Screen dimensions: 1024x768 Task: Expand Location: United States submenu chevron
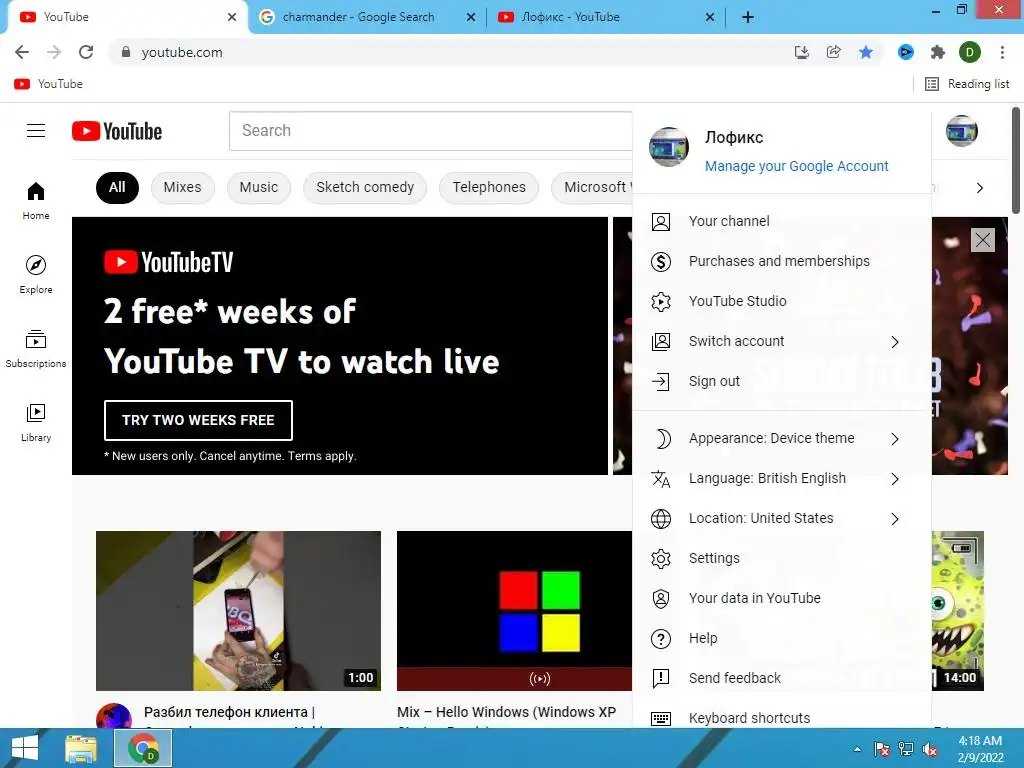[x=895, y=519]
